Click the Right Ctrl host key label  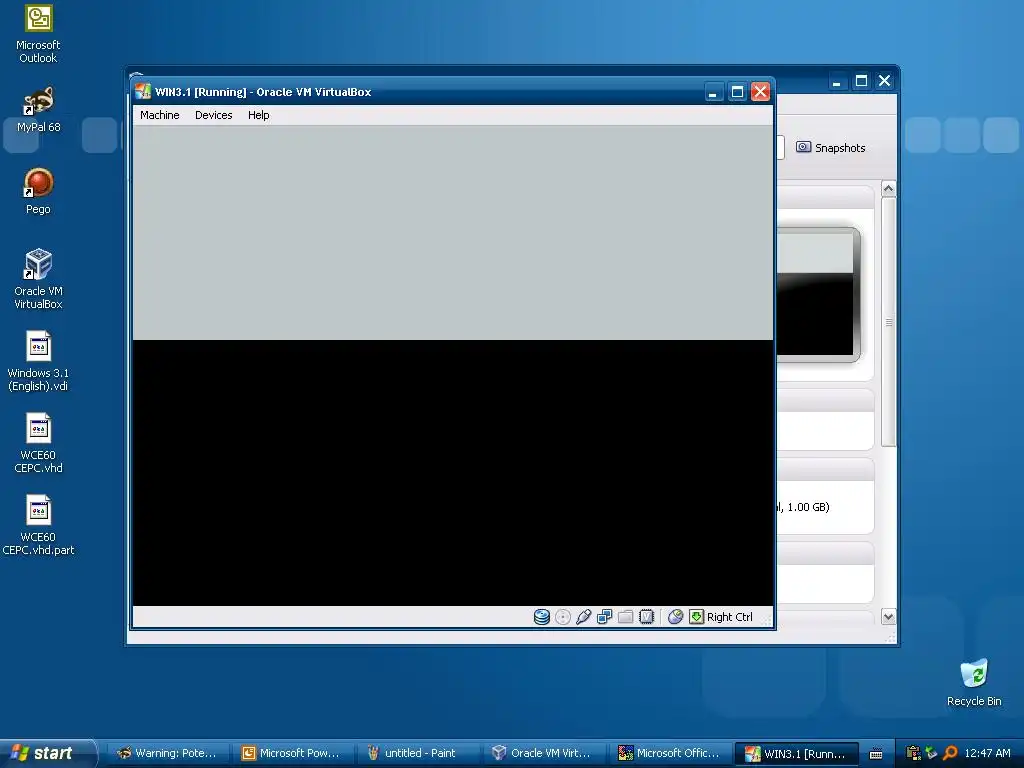pyautogui.click(x=729, y=617)
